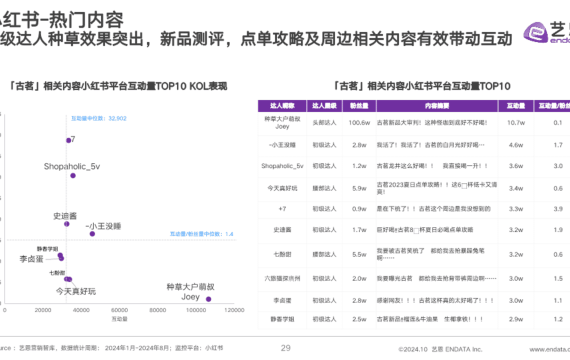
Task: Click fans cell '2.0w'
Action: coord(359,279)
